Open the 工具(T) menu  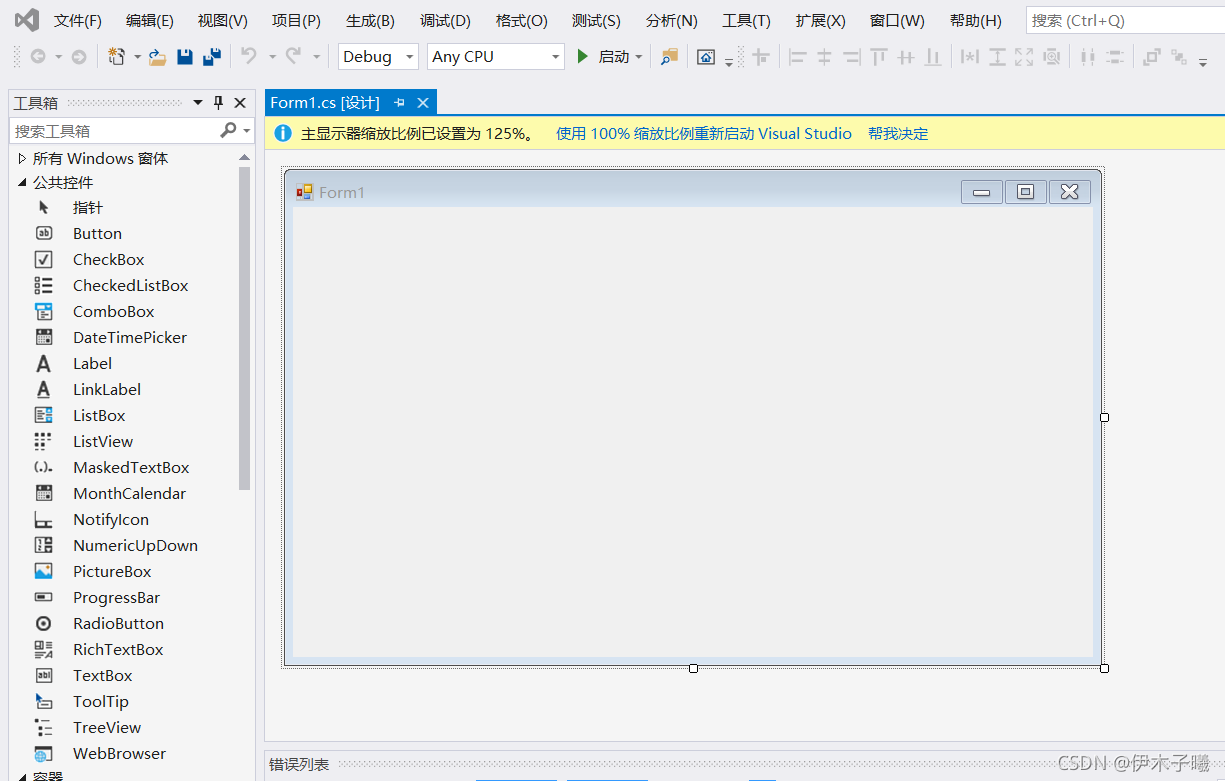click(x=746, y=20)
